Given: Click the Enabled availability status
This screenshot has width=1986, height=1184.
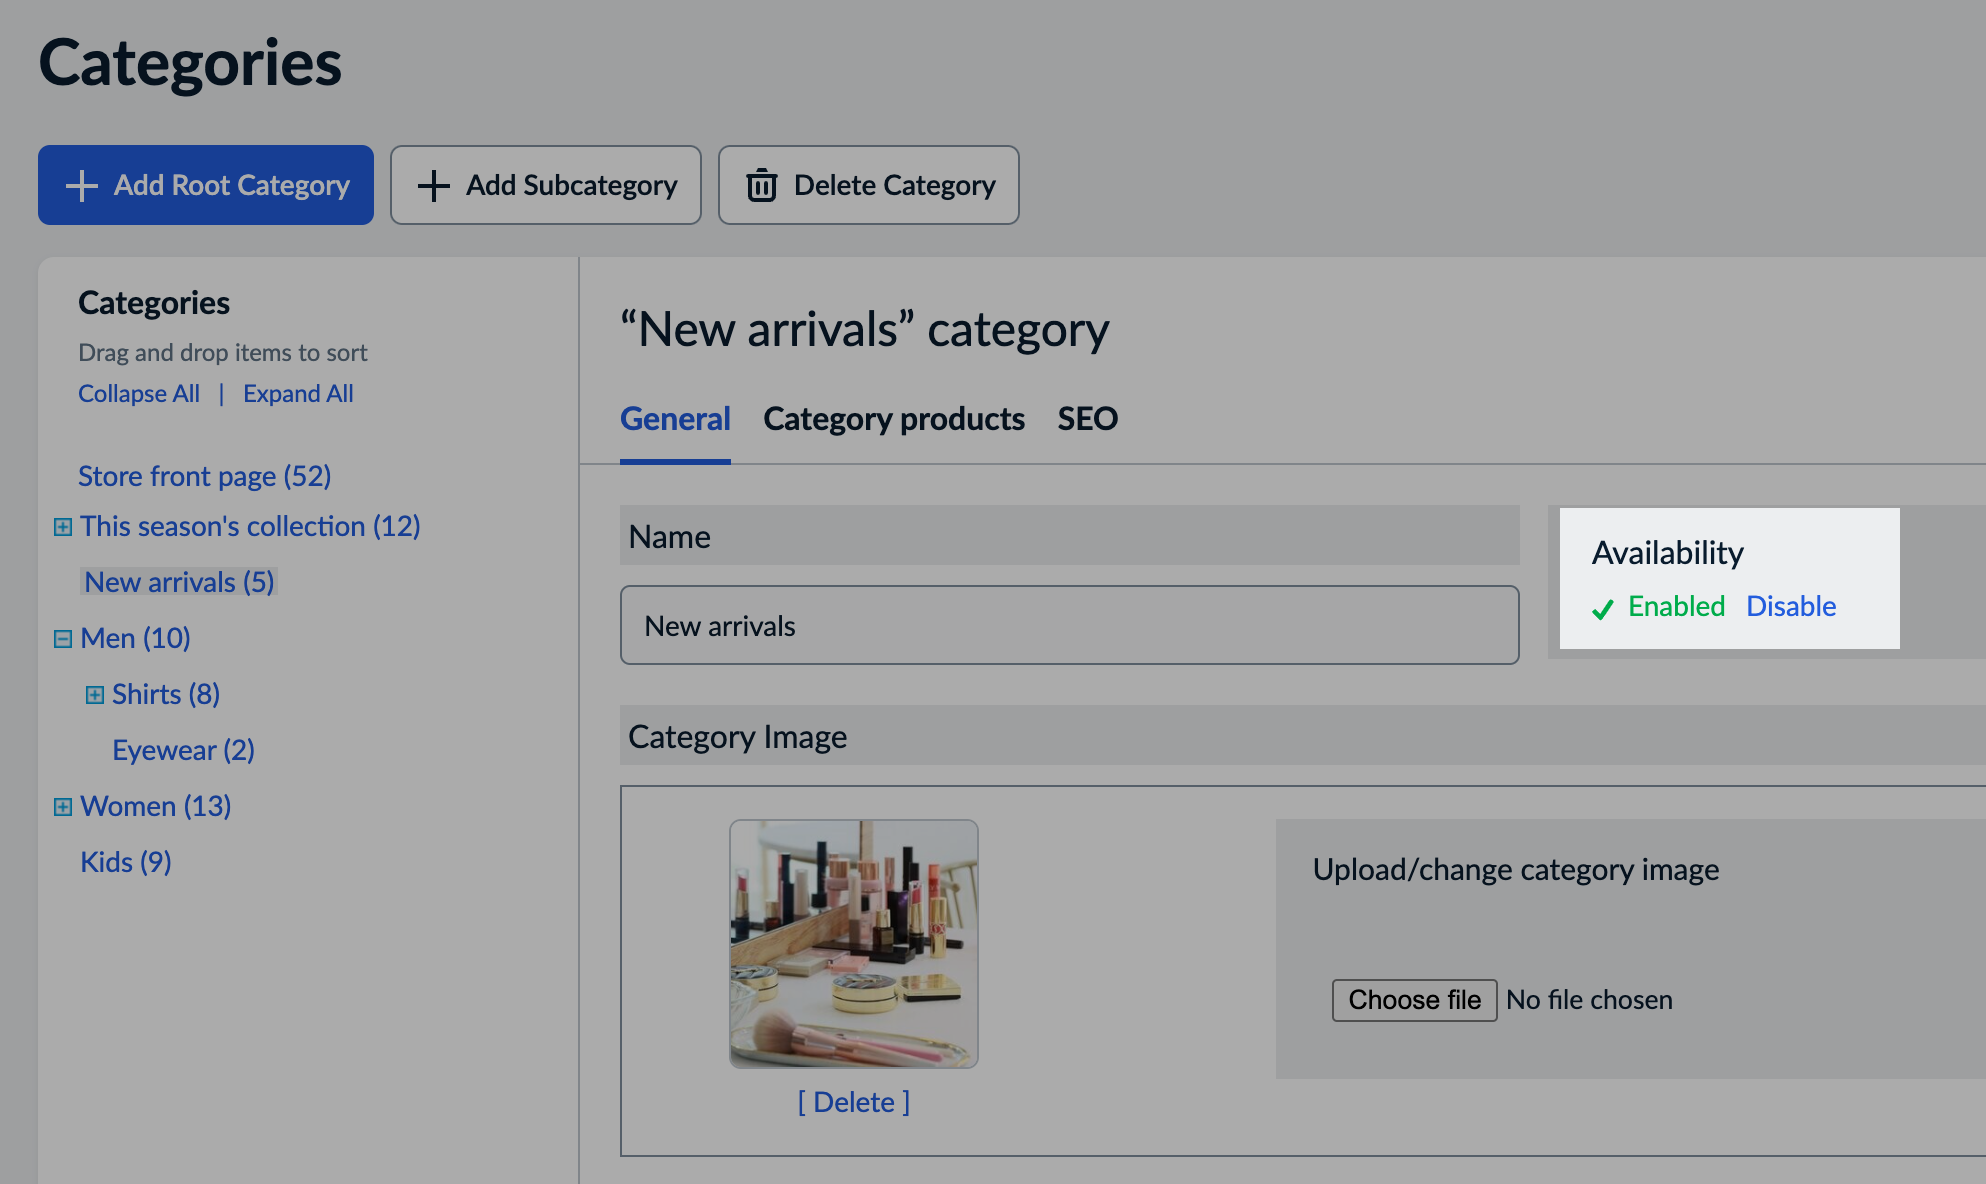Looking at the screenshot, I should (x=1677, y=606).
